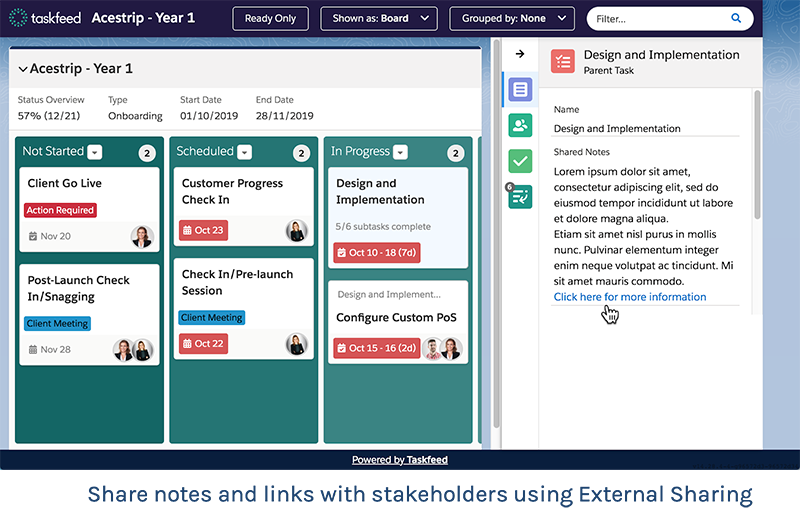Open the Powered by Taskfeed link

tap(399, 460)
